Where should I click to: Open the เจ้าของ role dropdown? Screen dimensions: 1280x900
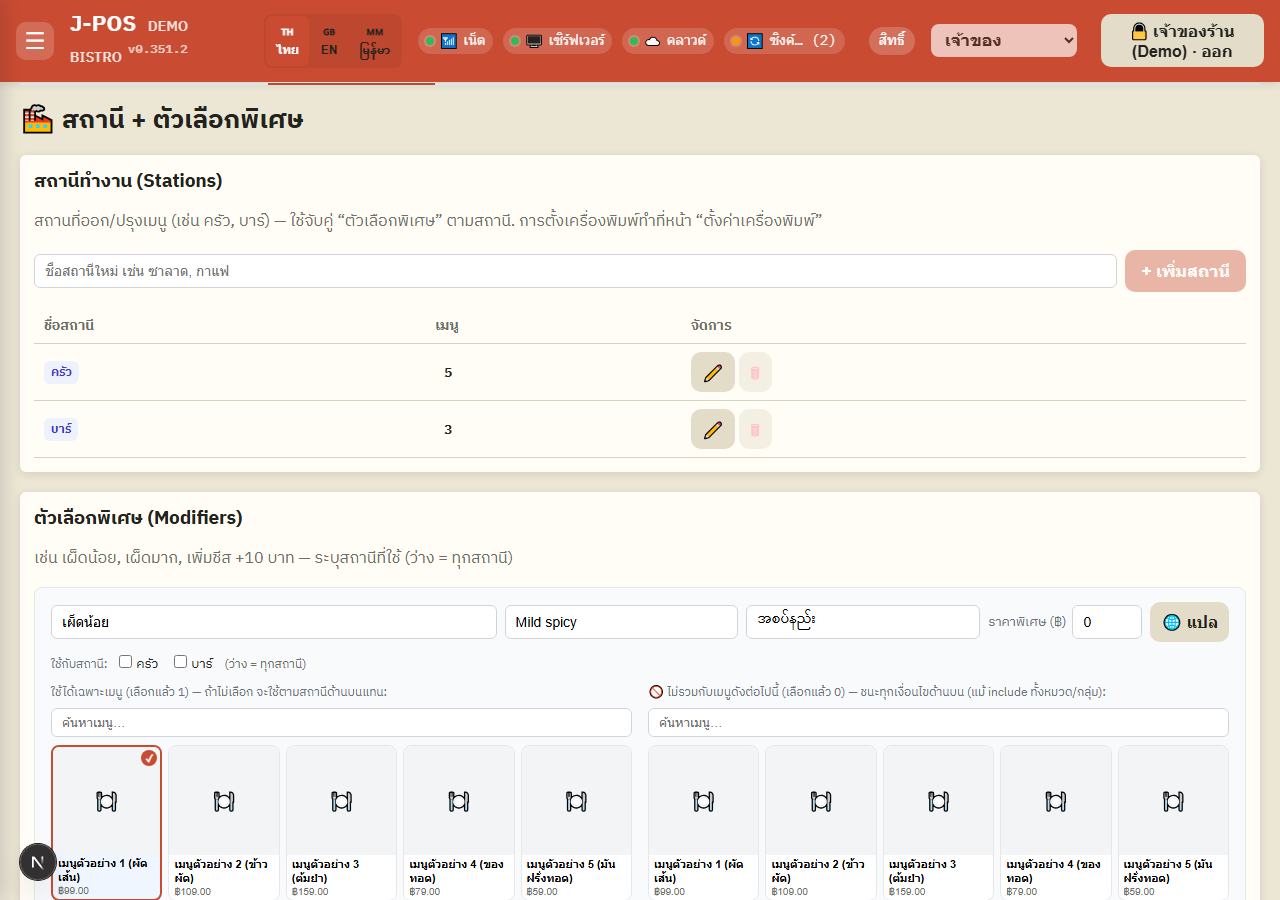pyautogui.click(x=1004, y=41)
